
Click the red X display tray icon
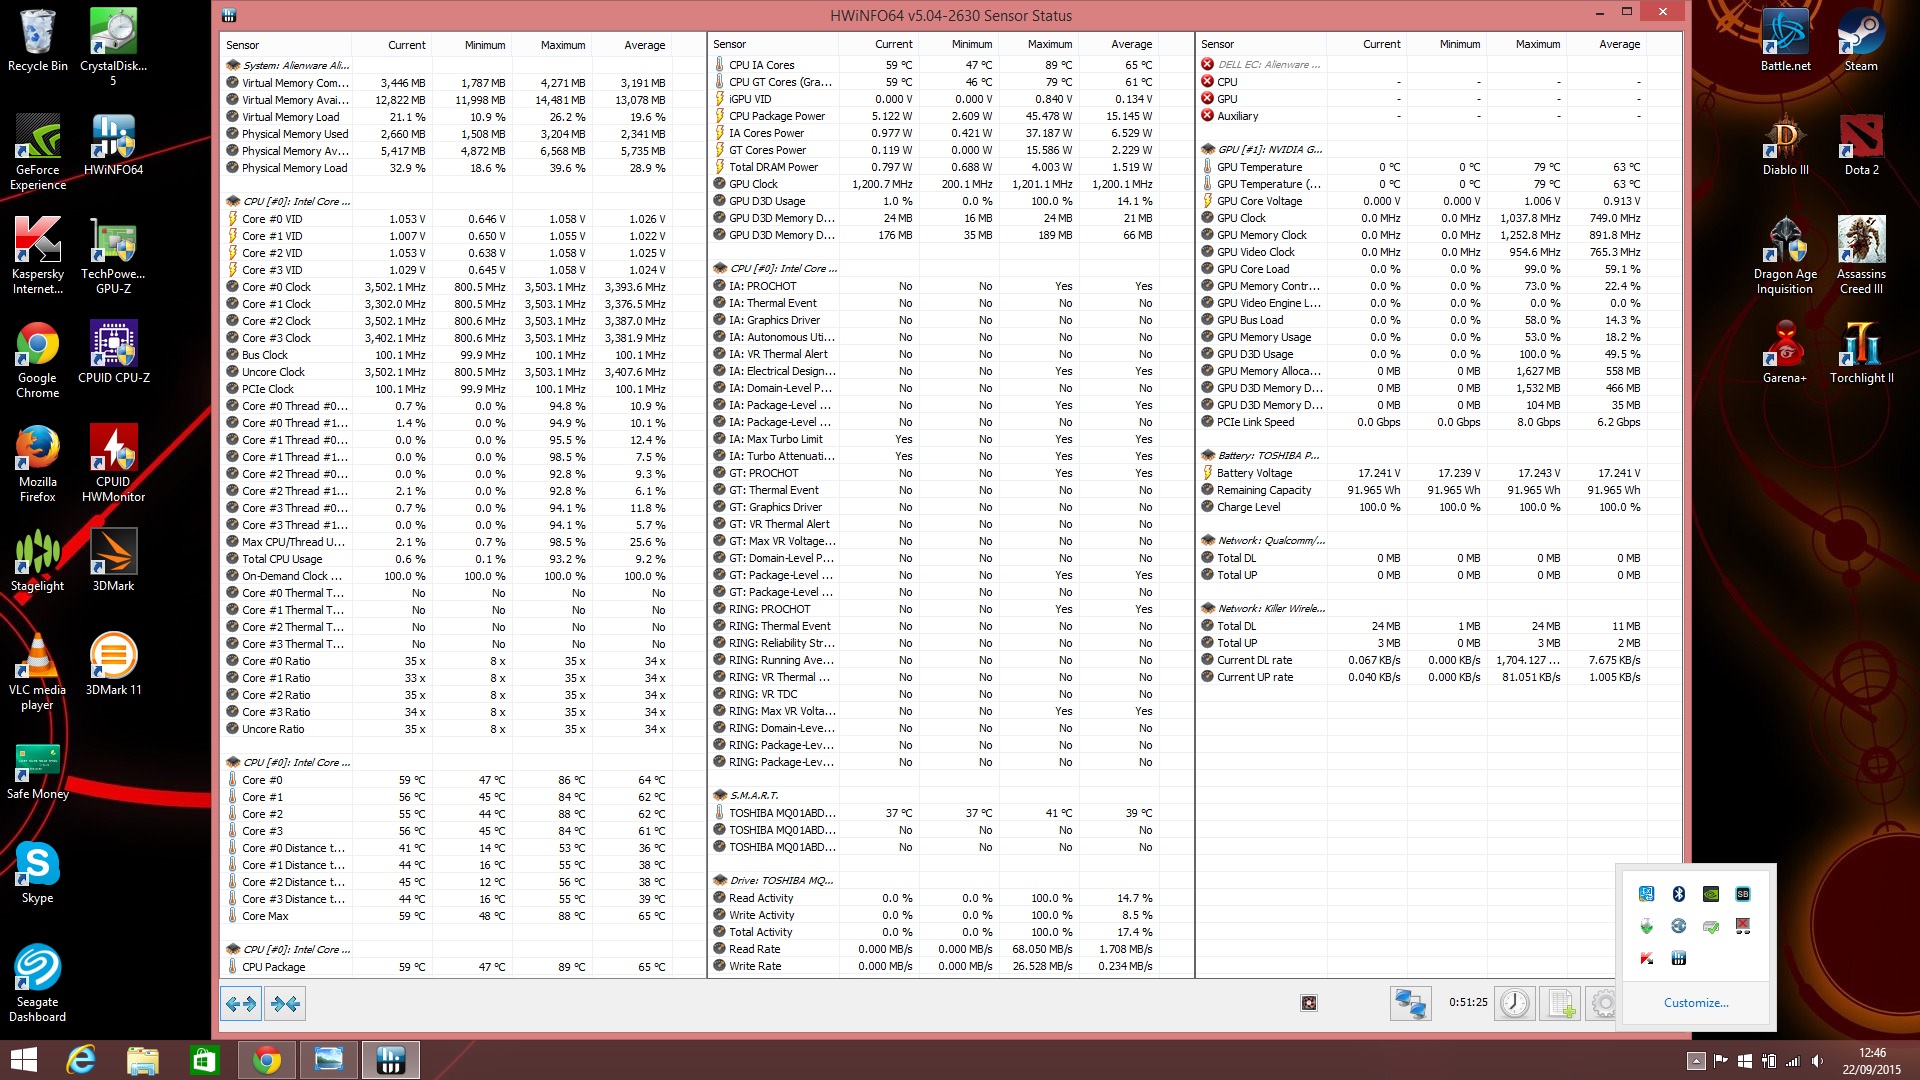(x=1743, y=926)
